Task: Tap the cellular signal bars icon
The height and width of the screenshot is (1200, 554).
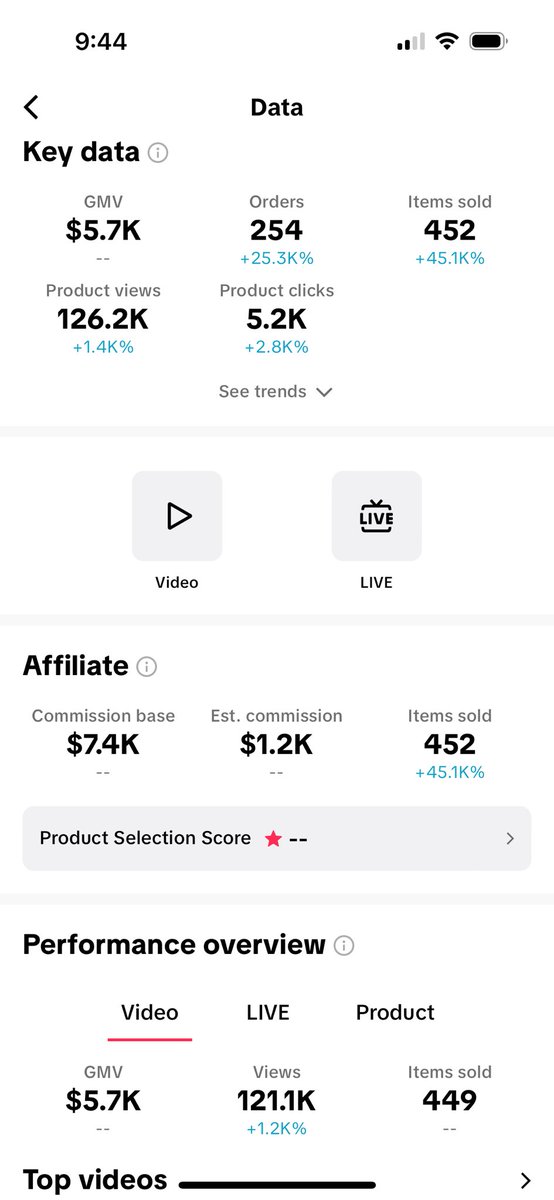Action: tap(410, 42)
